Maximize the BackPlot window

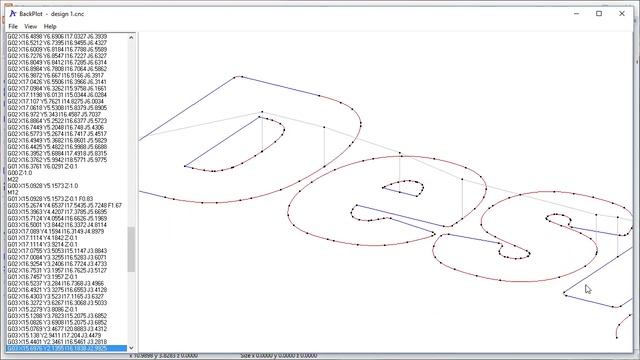pos(599,13)
